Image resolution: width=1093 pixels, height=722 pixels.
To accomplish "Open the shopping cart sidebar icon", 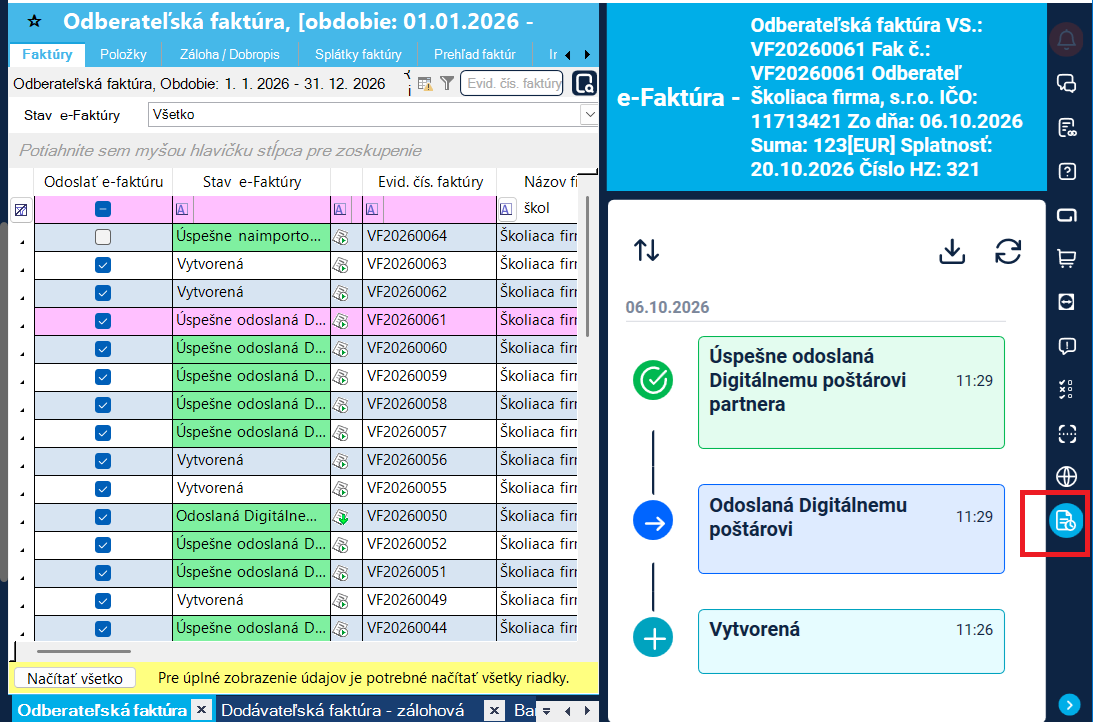I will point(1067,259).
